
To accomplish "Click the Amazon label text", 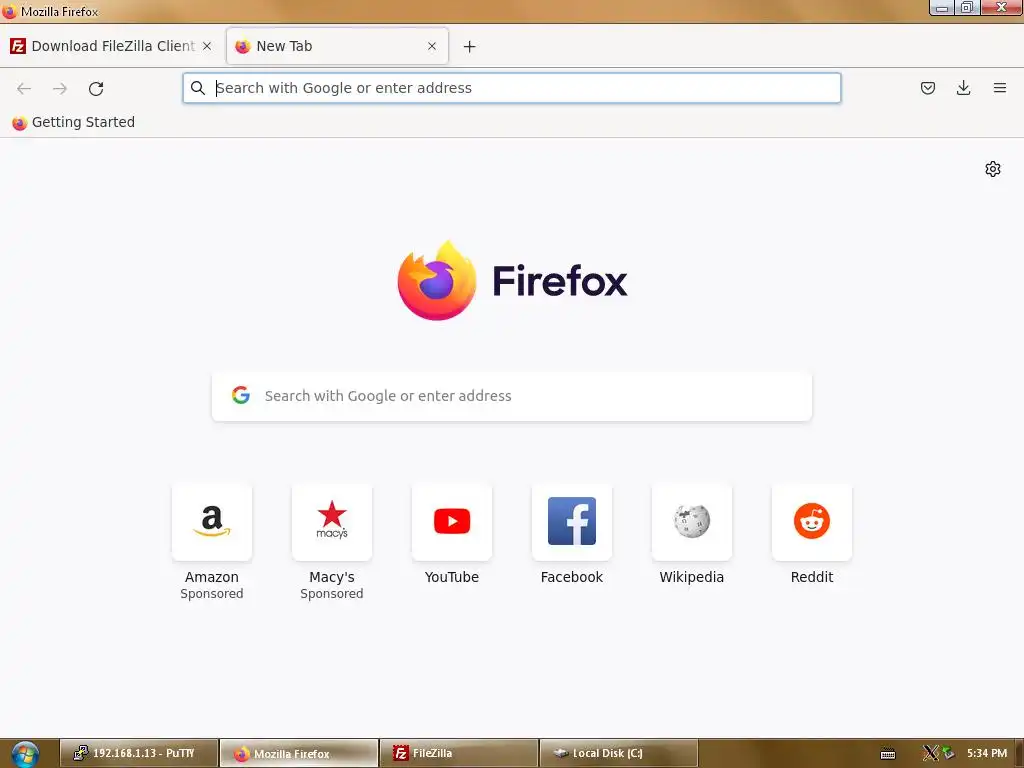I will point(212,577).
